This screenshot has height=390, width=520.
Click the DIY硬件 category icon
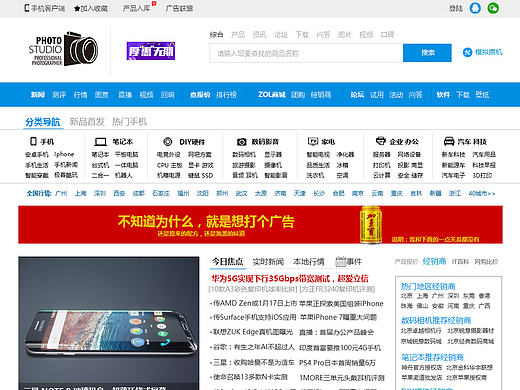click(168, 142)
